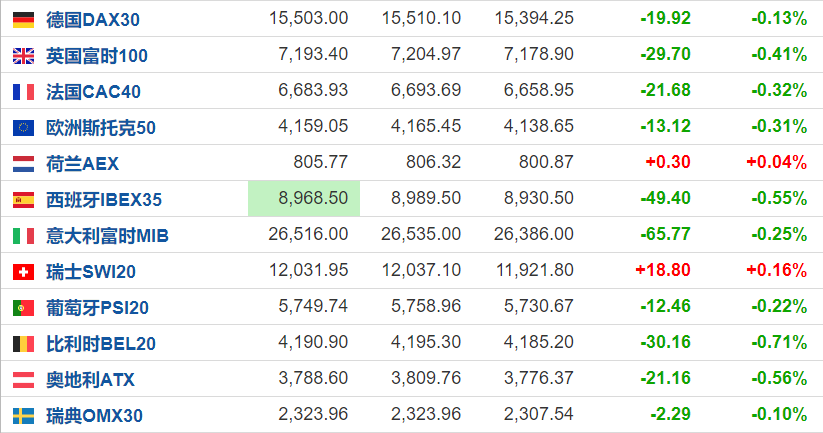Click the Swiss flag icon
The height and width of the screenshot is (433, 823).
24,272
